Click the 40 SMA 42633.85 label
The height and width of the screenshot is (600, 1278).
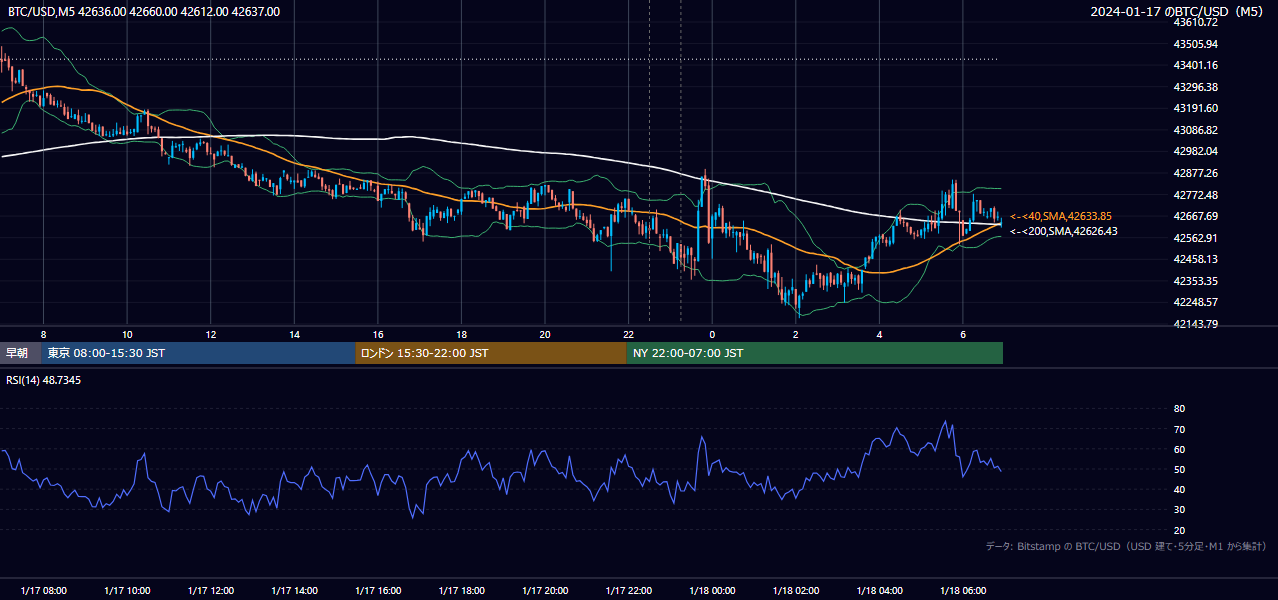coord(1061,216)
